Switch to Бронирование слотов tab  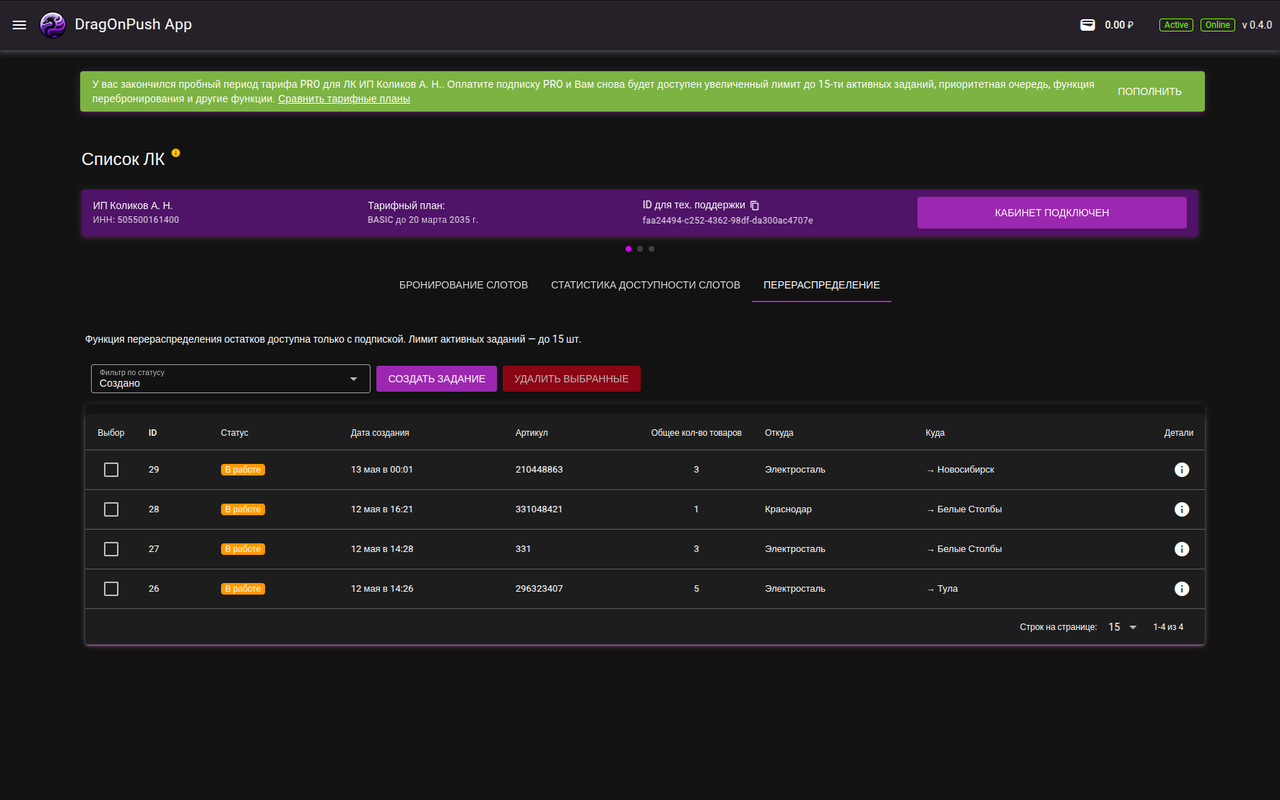(x=463, y=285)
